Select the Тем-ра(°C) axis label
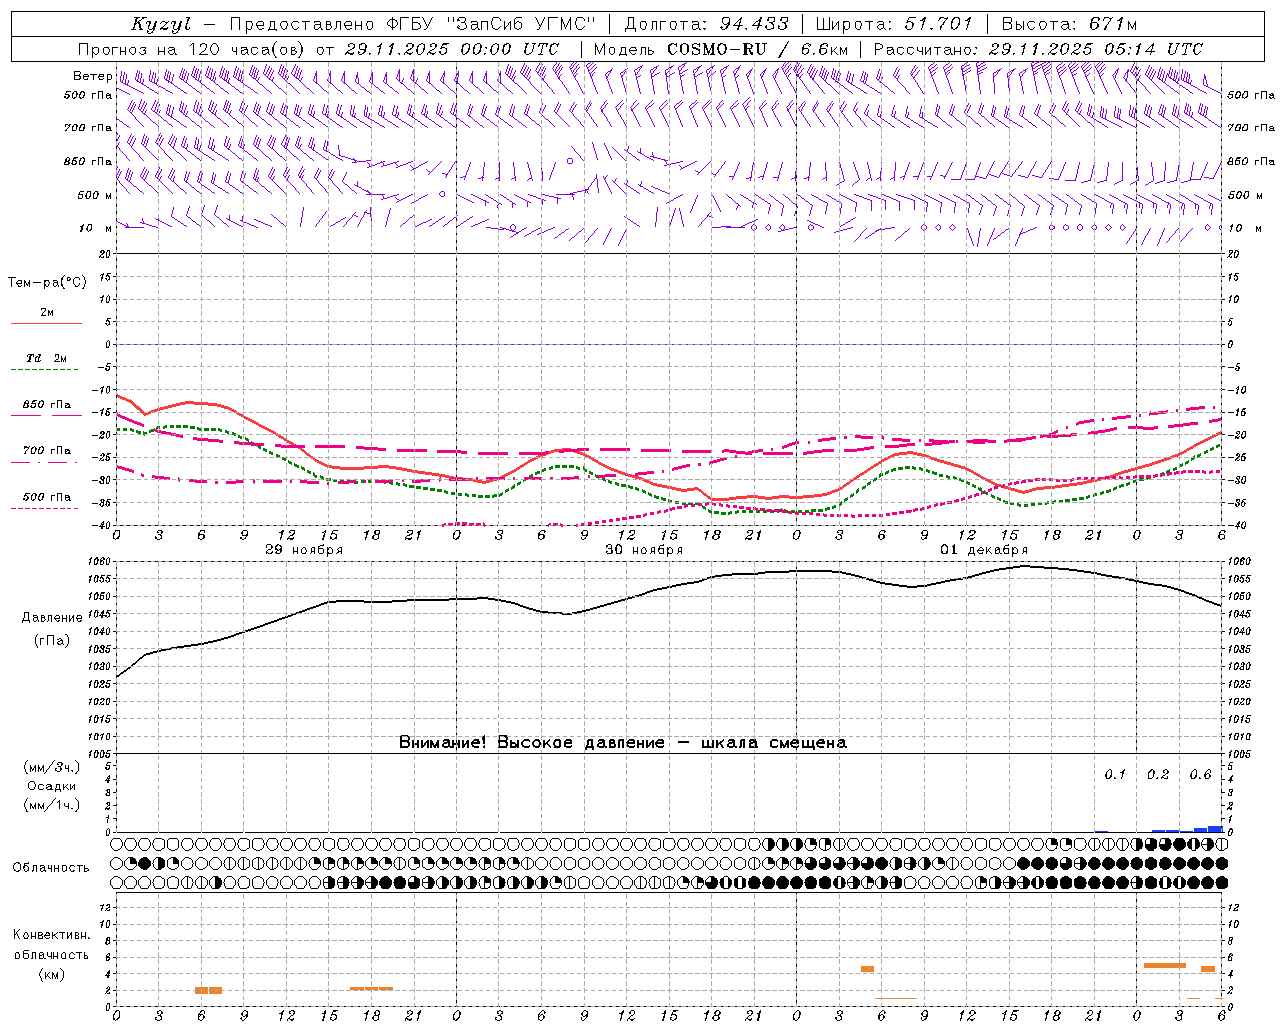 pos(47,283)
